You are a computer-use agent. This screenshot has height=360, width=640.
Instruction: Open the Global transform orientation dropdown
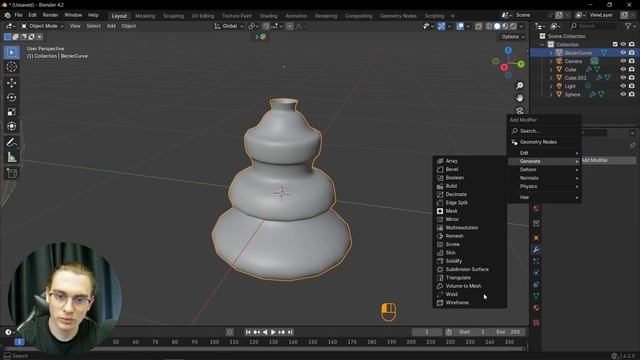click(229, 26)
